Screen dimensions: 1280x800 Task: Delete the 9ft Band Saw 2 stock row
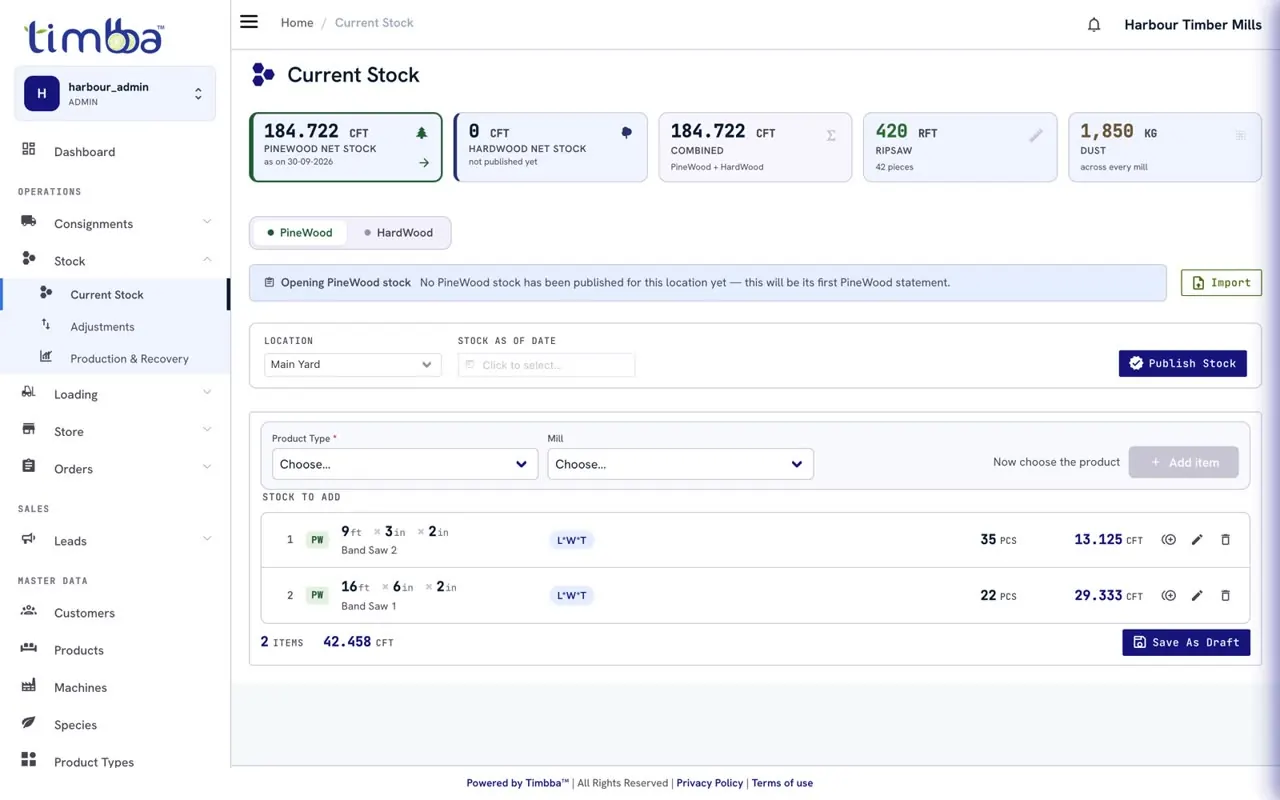click(x=1225, y=540)
